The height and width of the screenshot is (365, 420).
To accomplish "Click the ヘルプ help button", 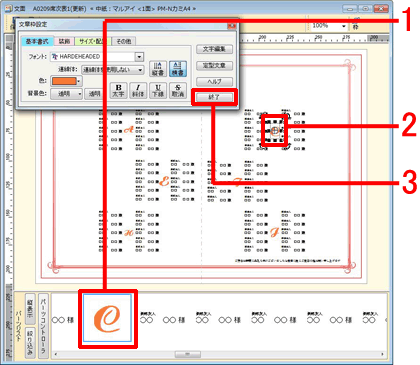I will (x=214, y=81).
